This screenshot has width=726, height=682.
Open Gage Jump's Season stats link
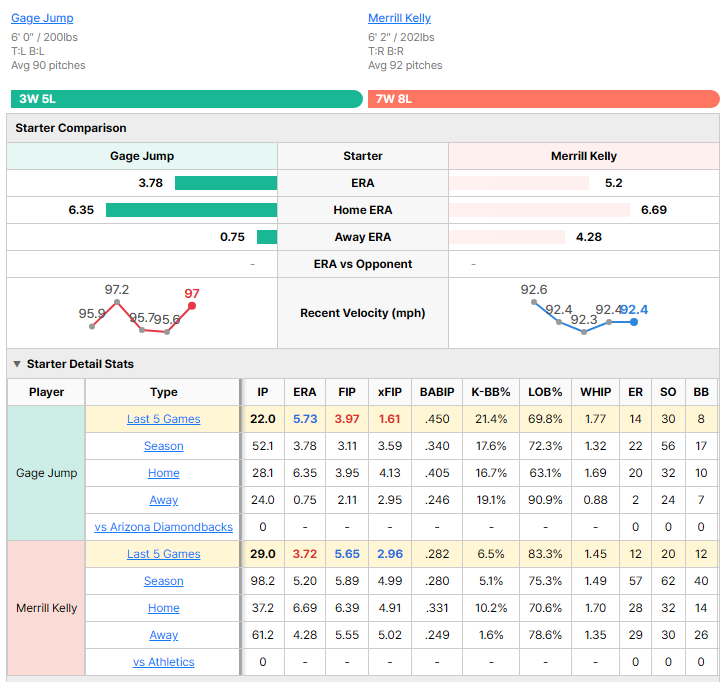(163, 446)
